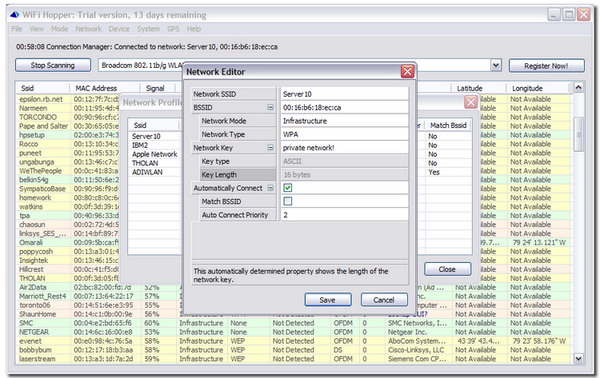This screenshot has height=378, width=600.
Task: Collapse the Automatically Connect group
Action: point(271,188)
